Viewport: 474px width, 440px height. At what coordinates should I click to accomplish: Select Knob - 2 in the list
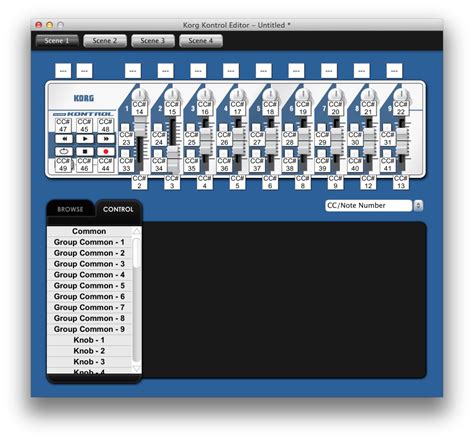[89, 351]
